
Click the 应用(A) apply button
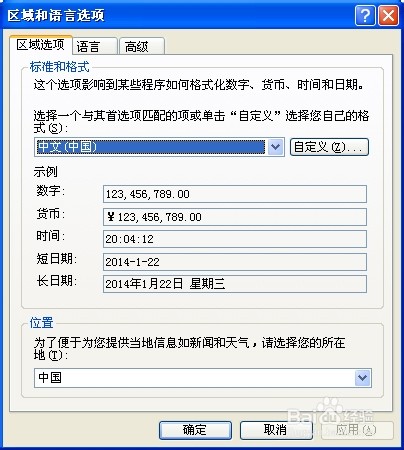click(x=357, y=430)
